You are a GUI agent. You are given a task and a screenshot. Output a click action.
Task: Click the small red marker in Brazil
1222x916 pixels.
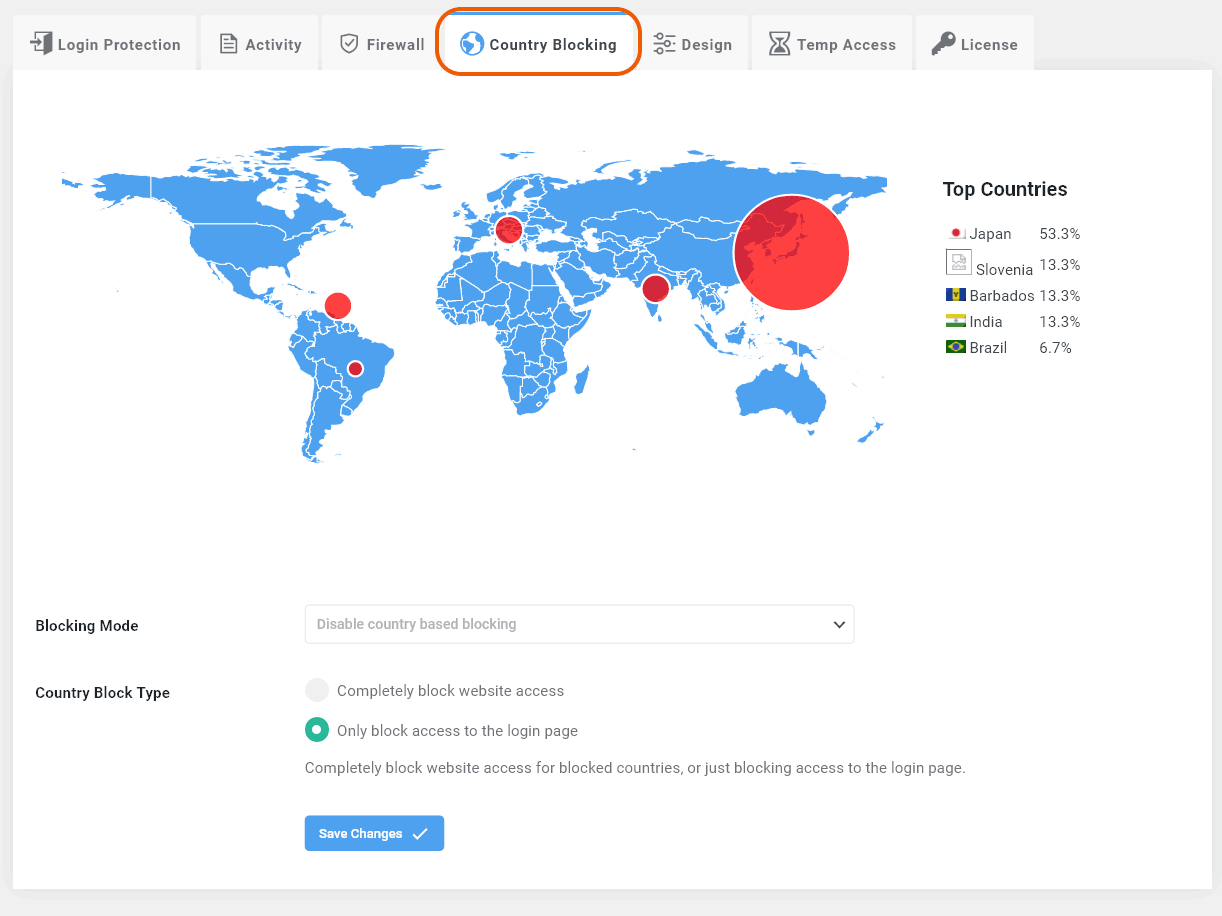(354, 369)
